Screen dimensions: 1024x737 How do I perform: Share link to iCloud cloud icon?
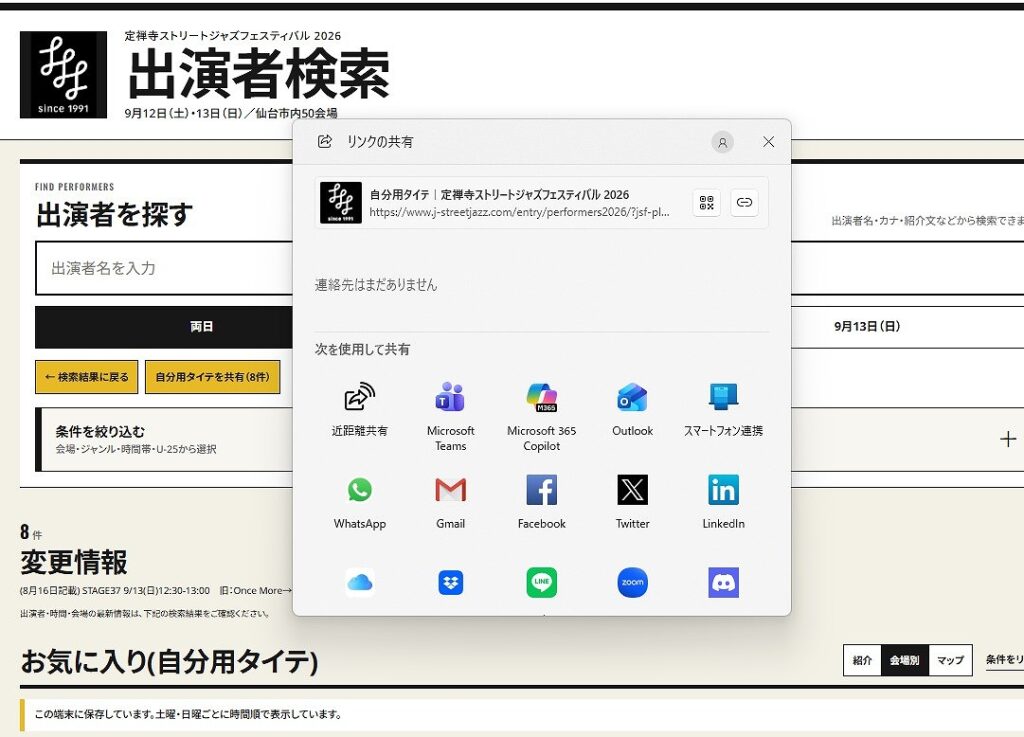(x=359, y=582)
